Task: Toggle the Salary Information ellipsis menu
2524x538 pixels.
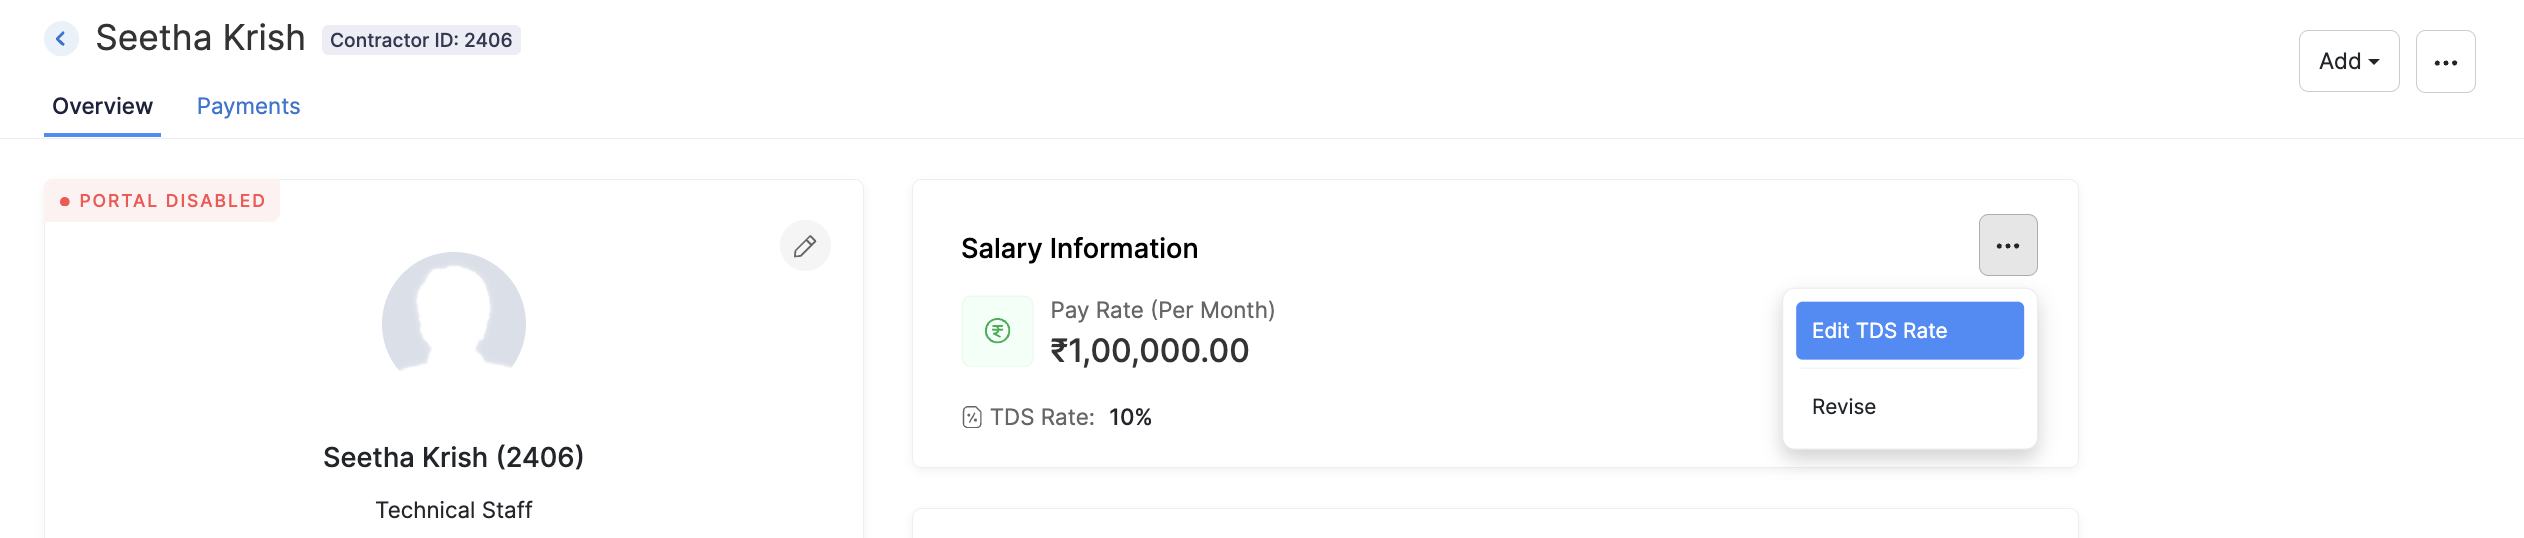Action: click(x=2007, y=246)
